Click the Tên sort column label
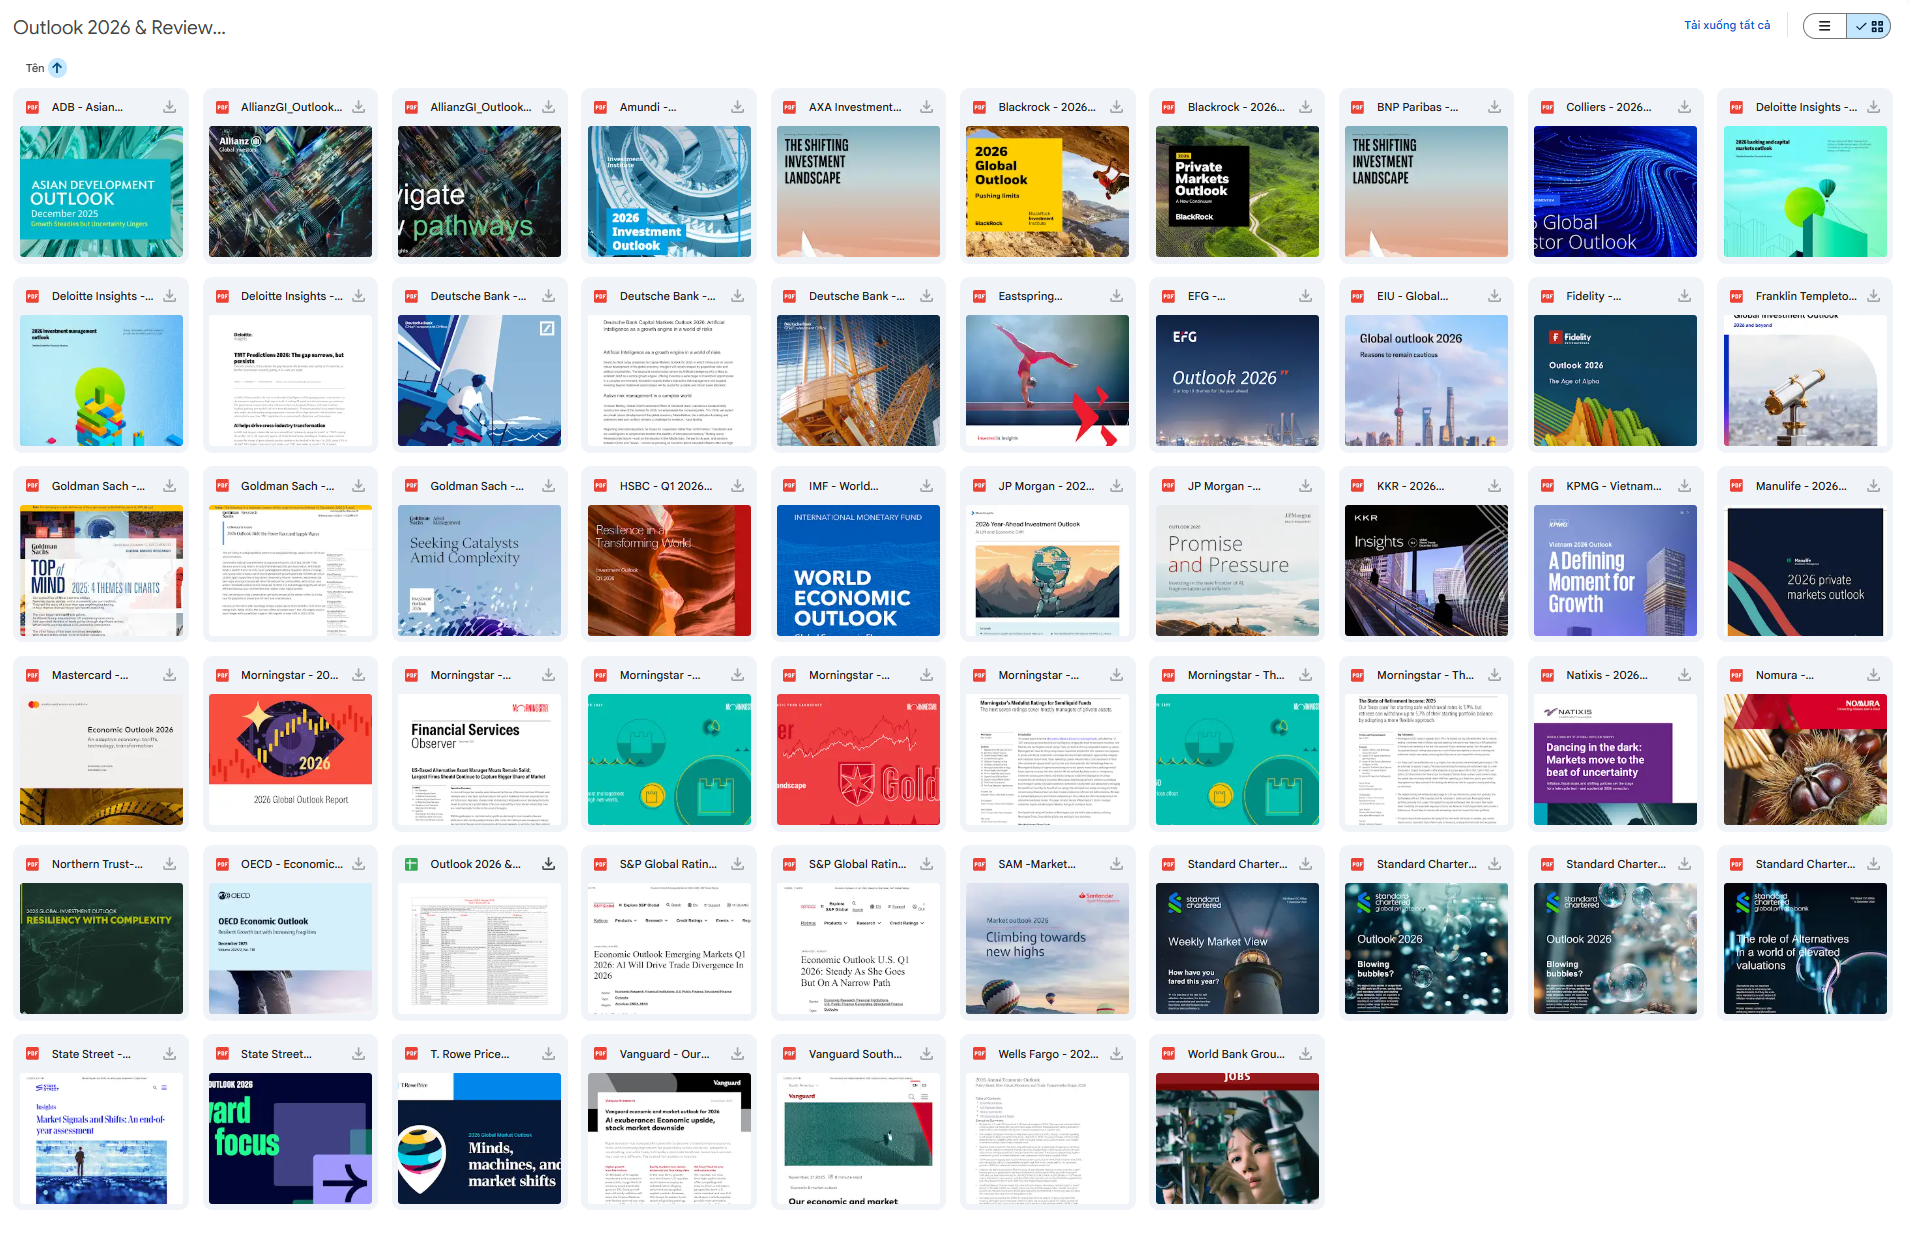1909x1234 pixels. 35,68
